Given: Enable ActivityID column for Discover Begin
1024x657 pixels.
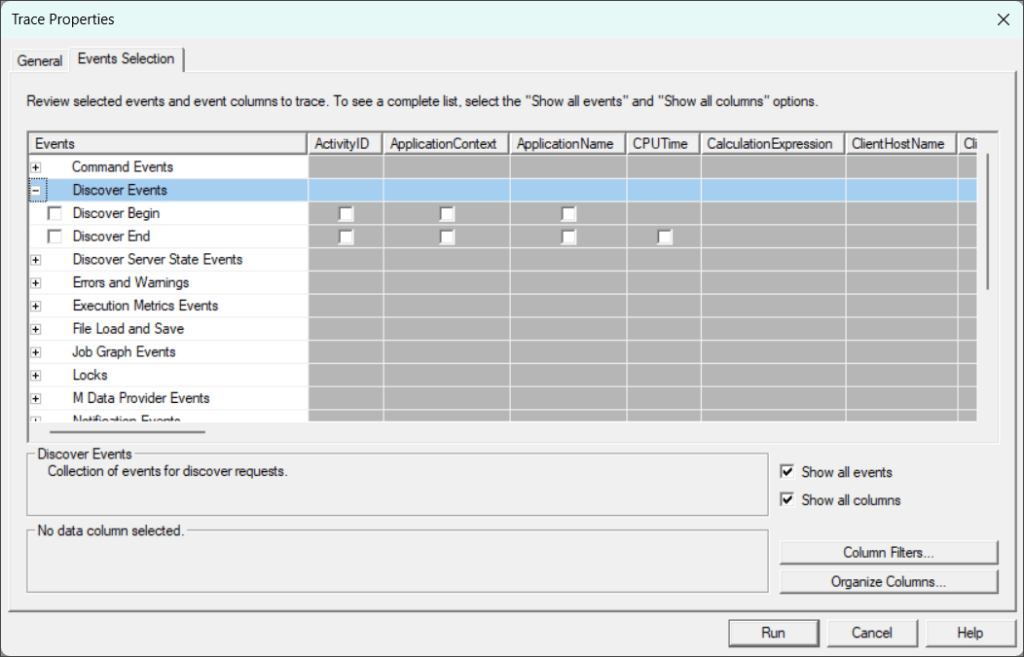Looking at the screenshot, I should click(x=346, y=214).
